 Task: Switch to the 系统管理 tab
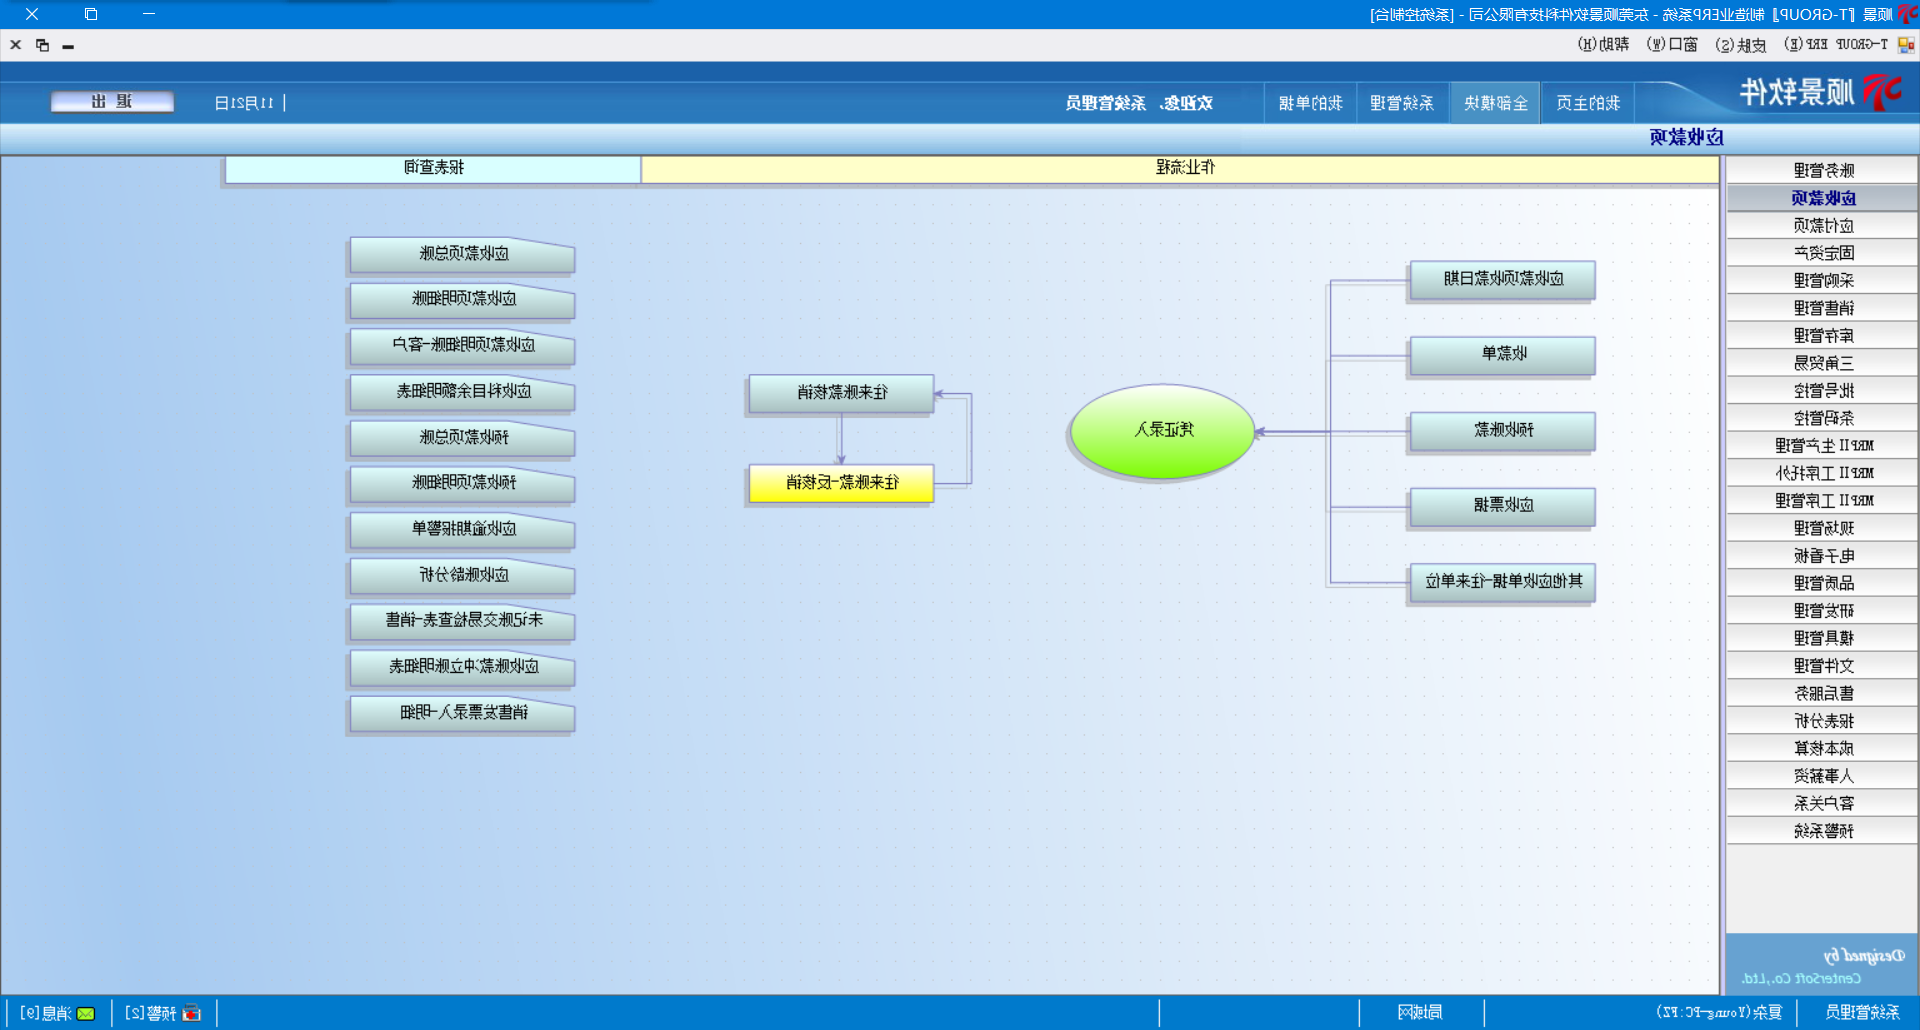(x=1402, y=103)
